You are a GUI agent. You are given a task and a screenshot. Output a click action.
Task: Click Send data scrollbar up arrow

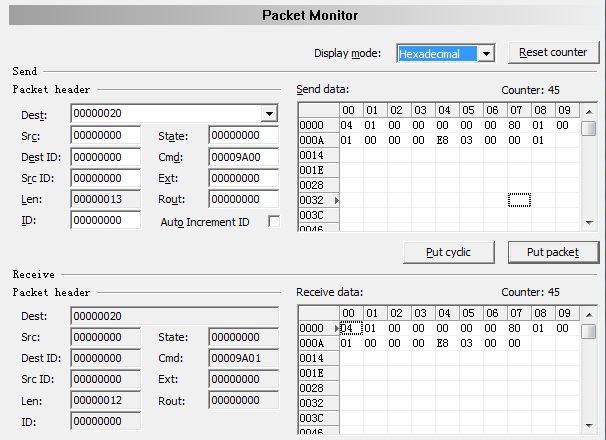pos(589,112)
